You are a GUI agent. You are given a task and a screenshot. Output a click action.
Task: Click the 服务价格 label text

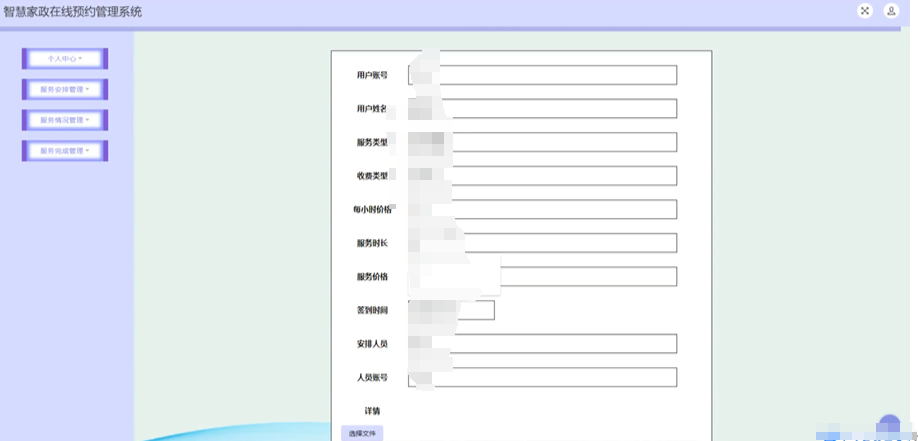pyautogui.click(x=372, y=276)
